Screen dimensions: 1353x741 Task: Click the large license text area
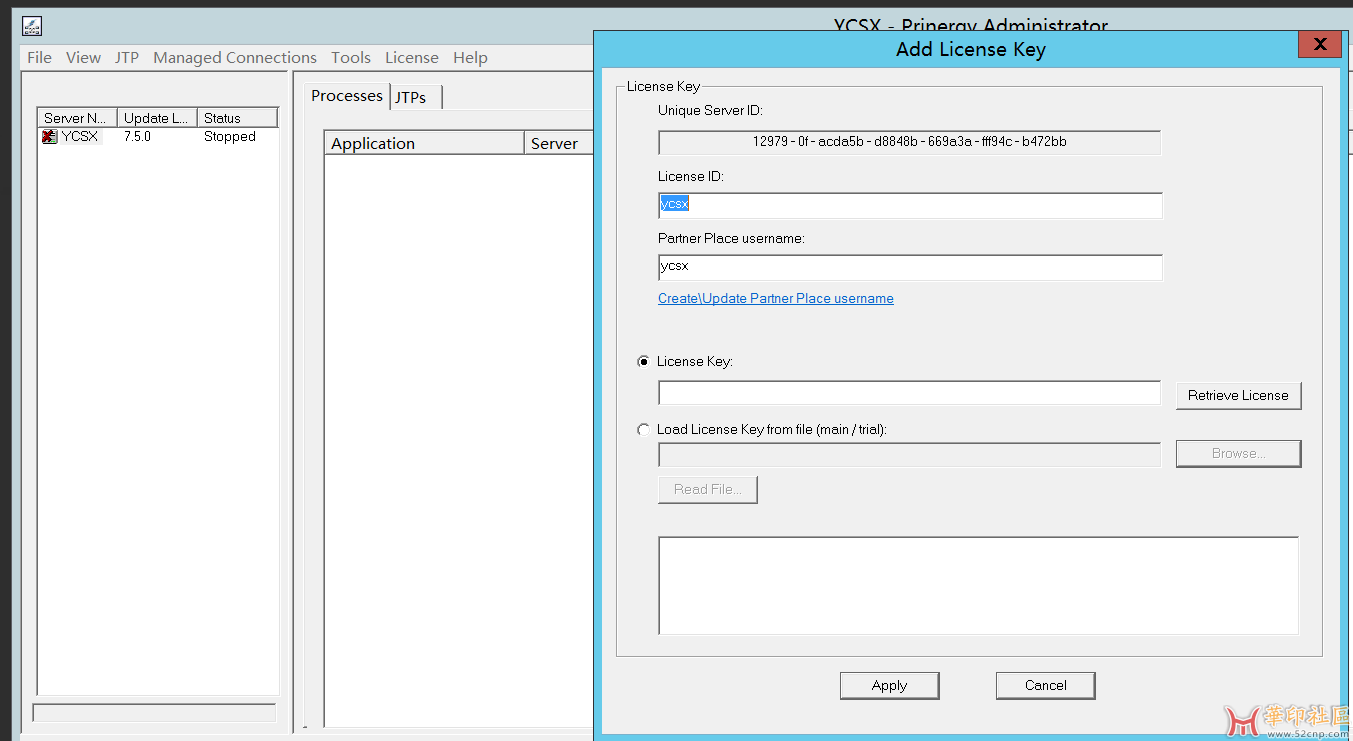click(978, 585)
